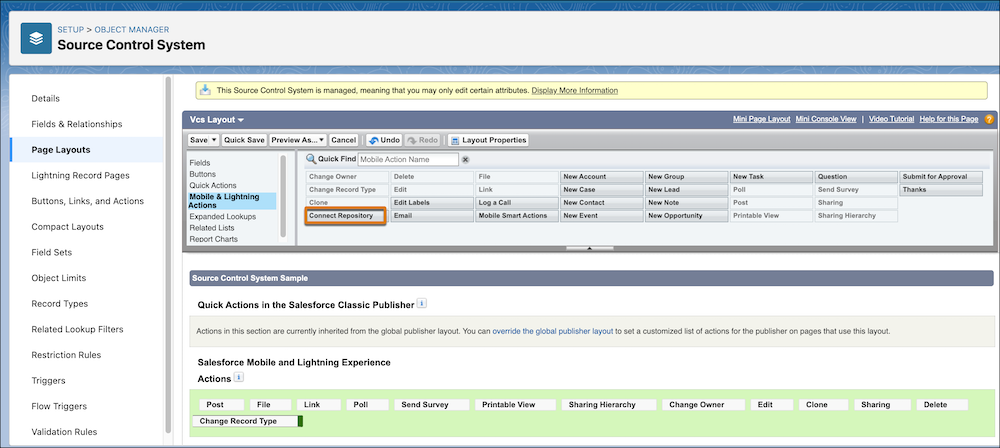Click the Quick Save button
Screen dimensions: 1000x448
coord(244,140)
